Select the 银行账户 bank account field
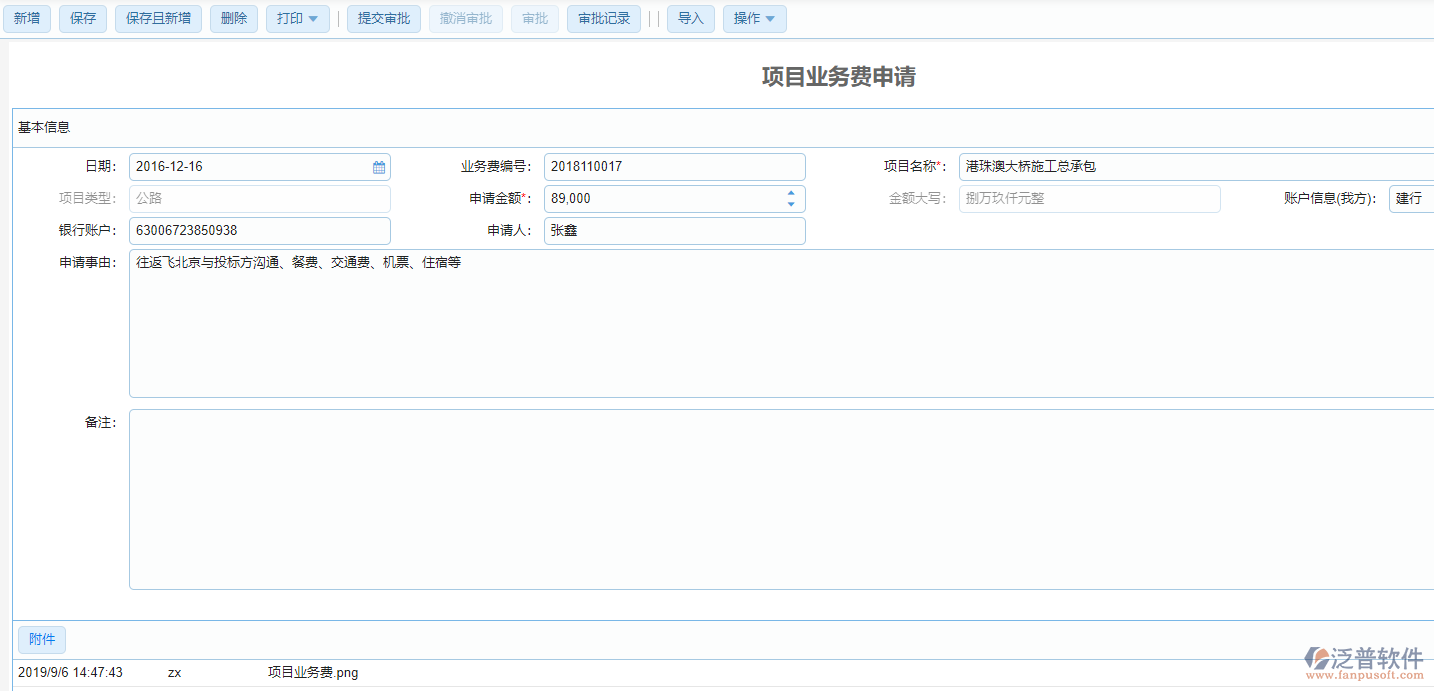Image resolution: width=1434 pixels, height=691 pixels. [259, 230]
